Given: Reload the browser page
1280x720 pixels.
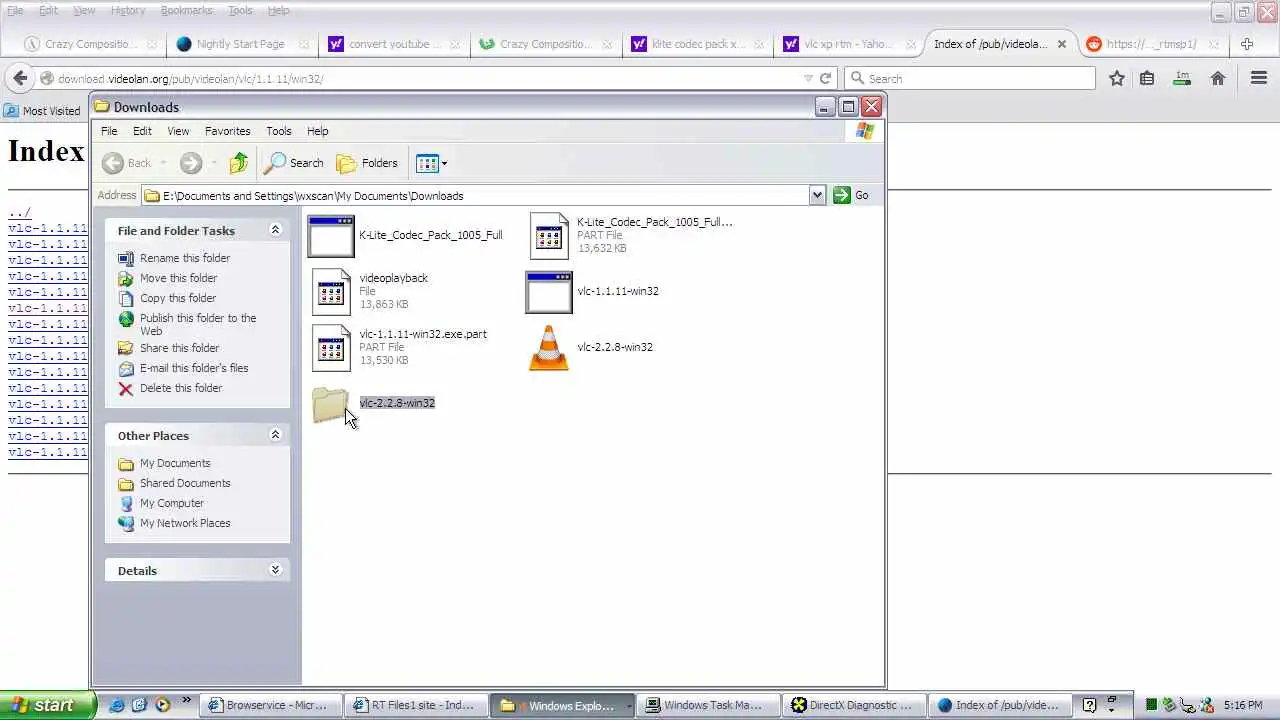Looking at the screenshot, I should tap(826, 78).
